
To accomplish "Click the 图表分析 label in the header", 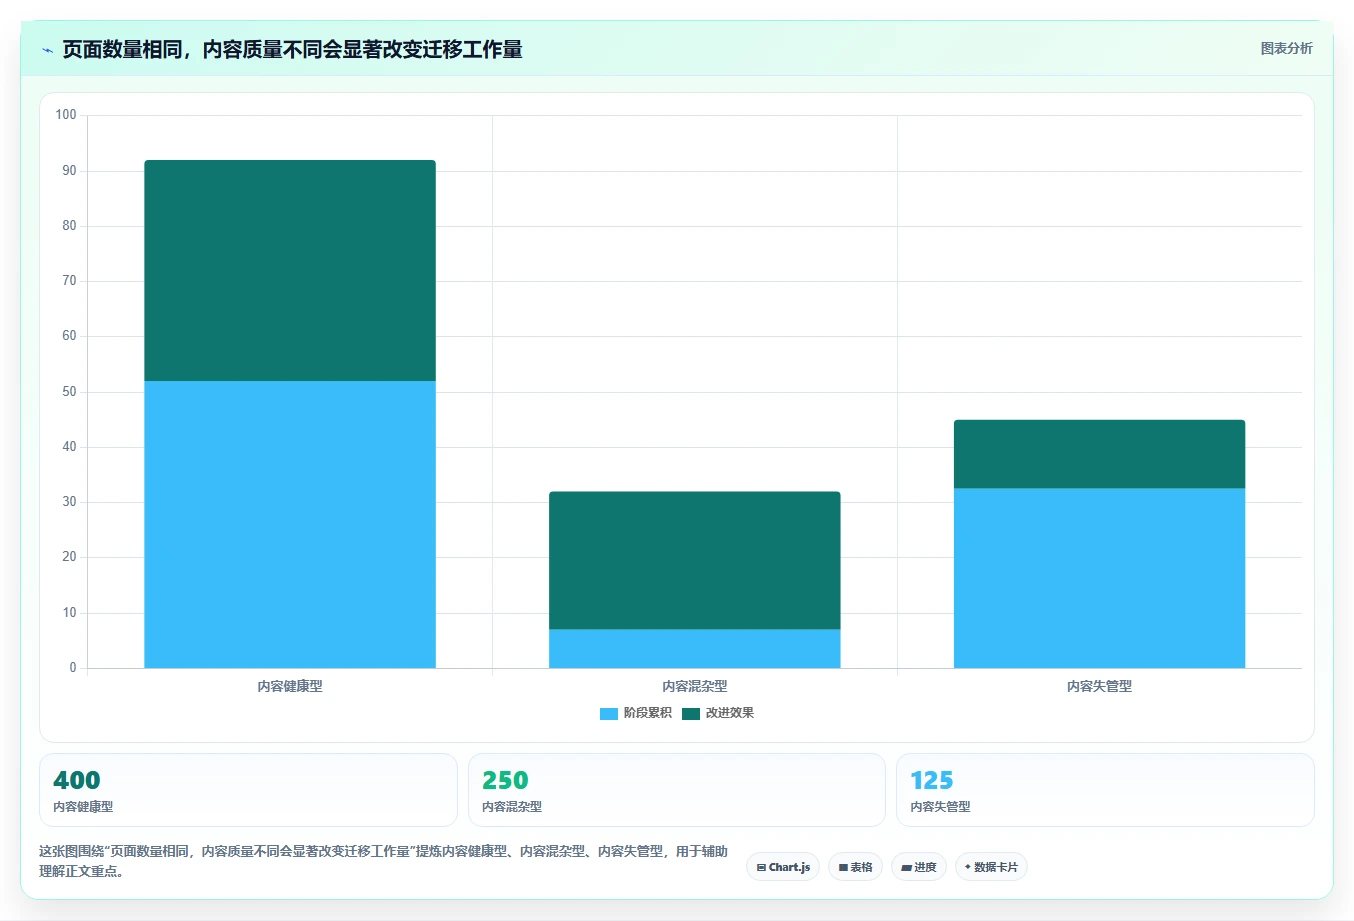I will 1286,48.
